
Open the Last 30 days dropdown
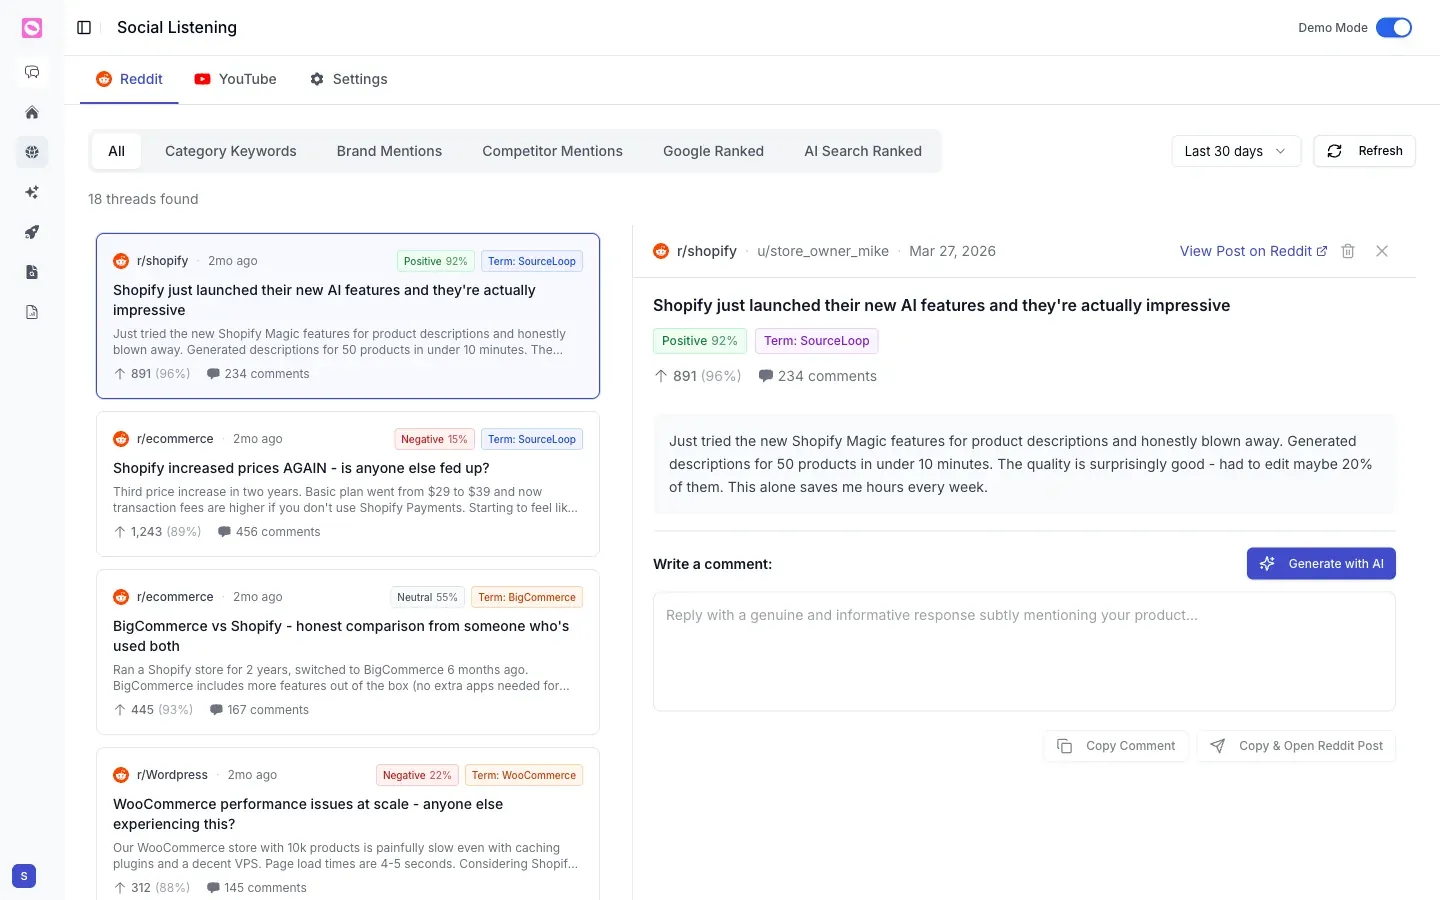click(x=1236, y=151)
